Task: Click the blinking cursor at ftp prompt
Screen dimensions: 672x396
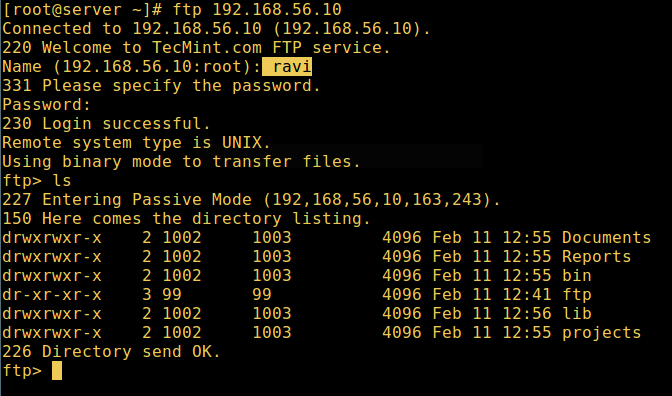Action: click(57, 371)
